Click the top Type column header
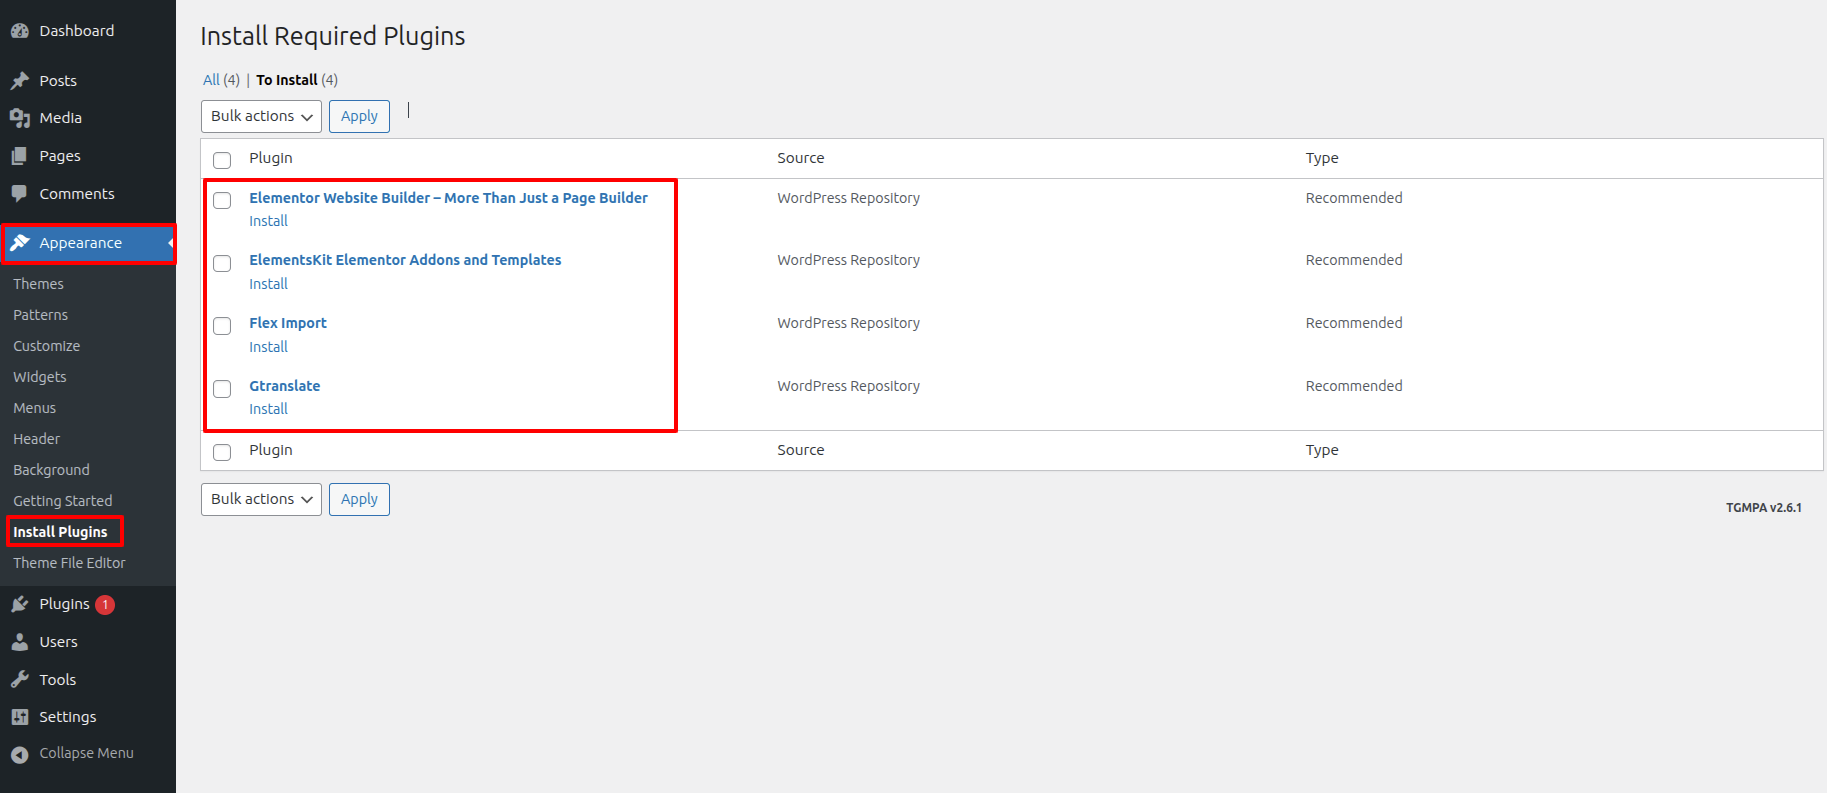Image resolution: width=1827 pixels, height=793 pixels. tap(1322, 158)
